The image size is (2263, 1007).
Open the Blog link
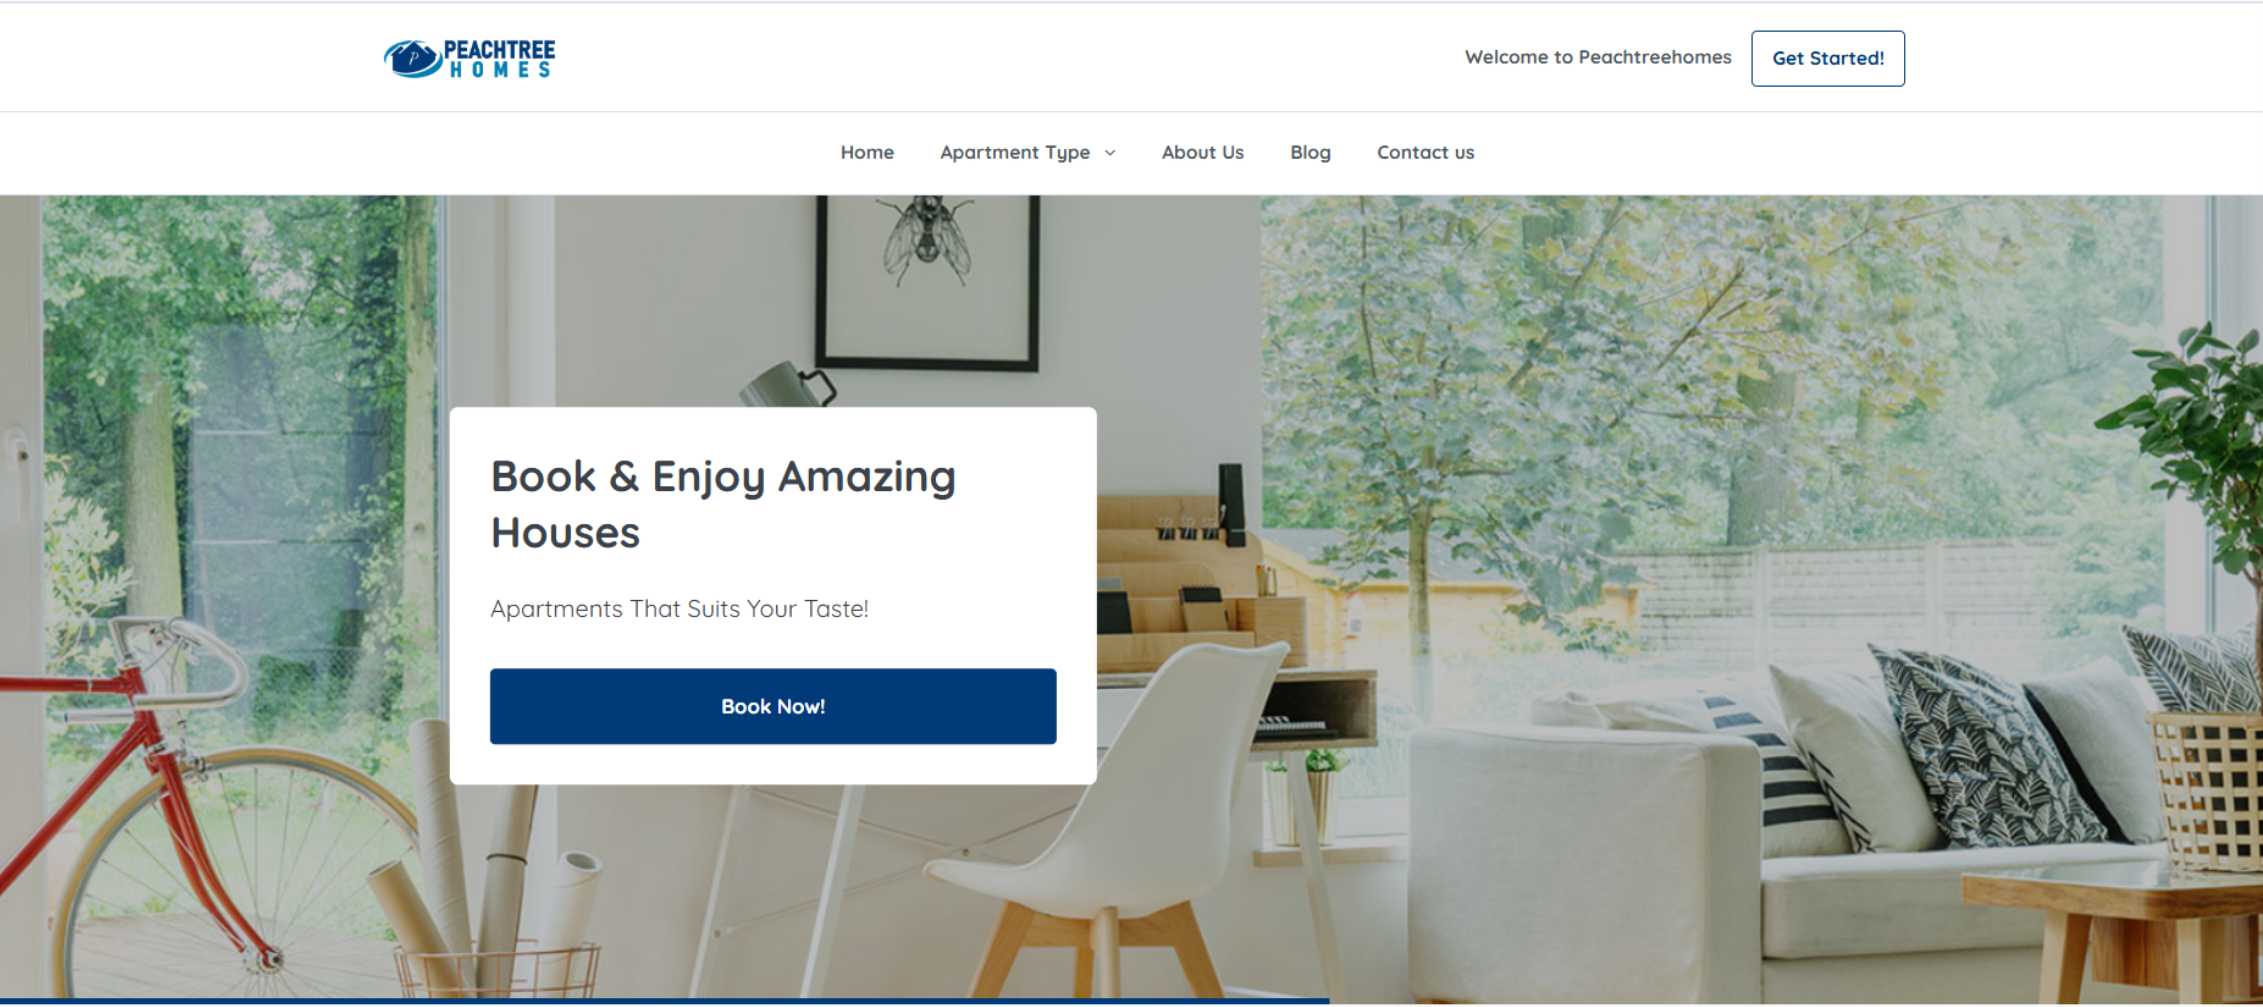(x=1310, y=153)
